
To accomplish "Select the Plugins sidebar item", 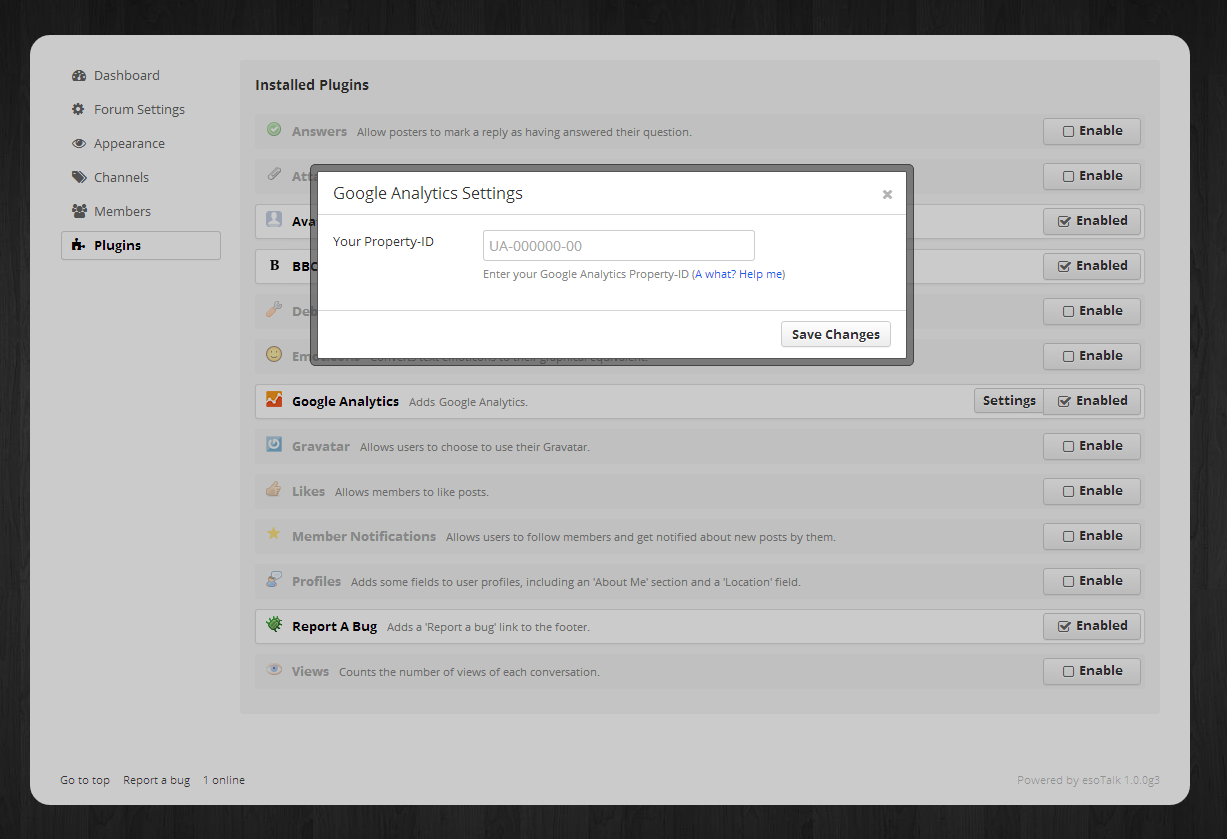I will coord(141,246).
